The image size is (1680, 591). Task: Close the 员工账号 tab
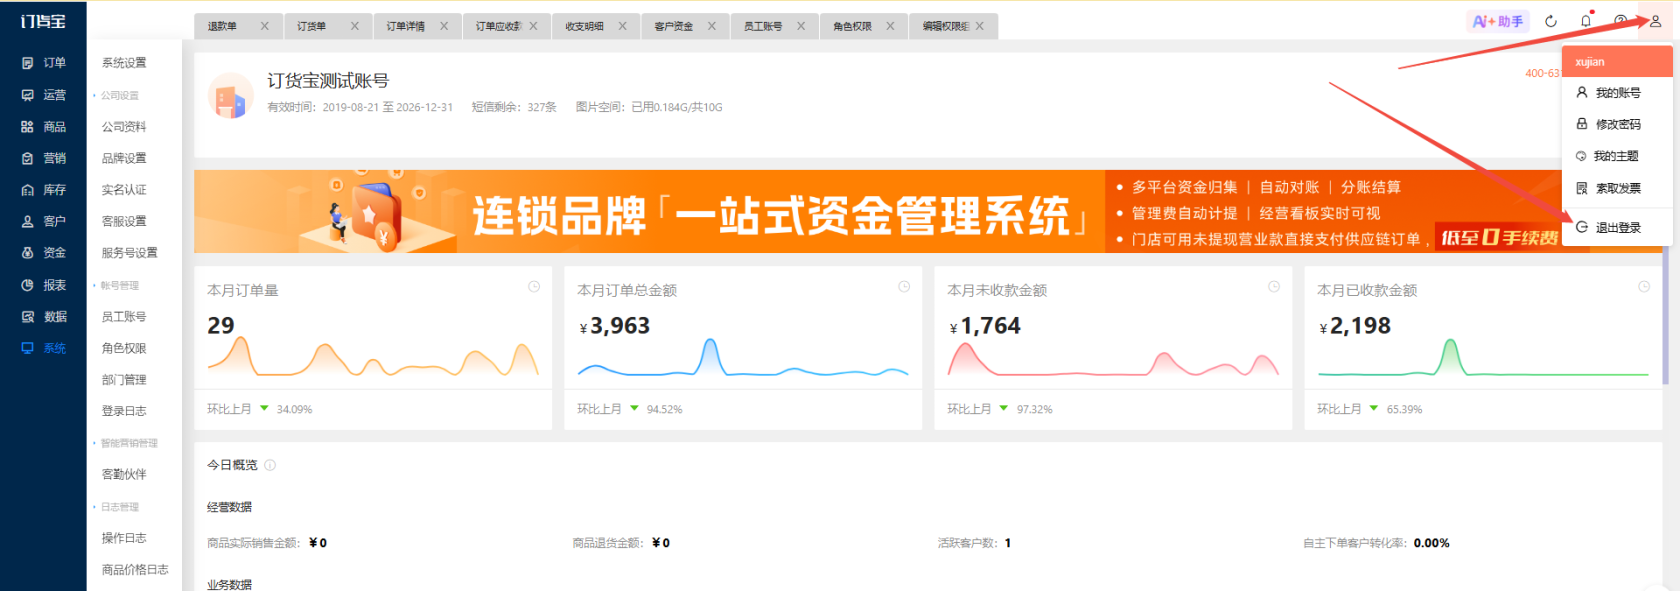coord(801,26)
